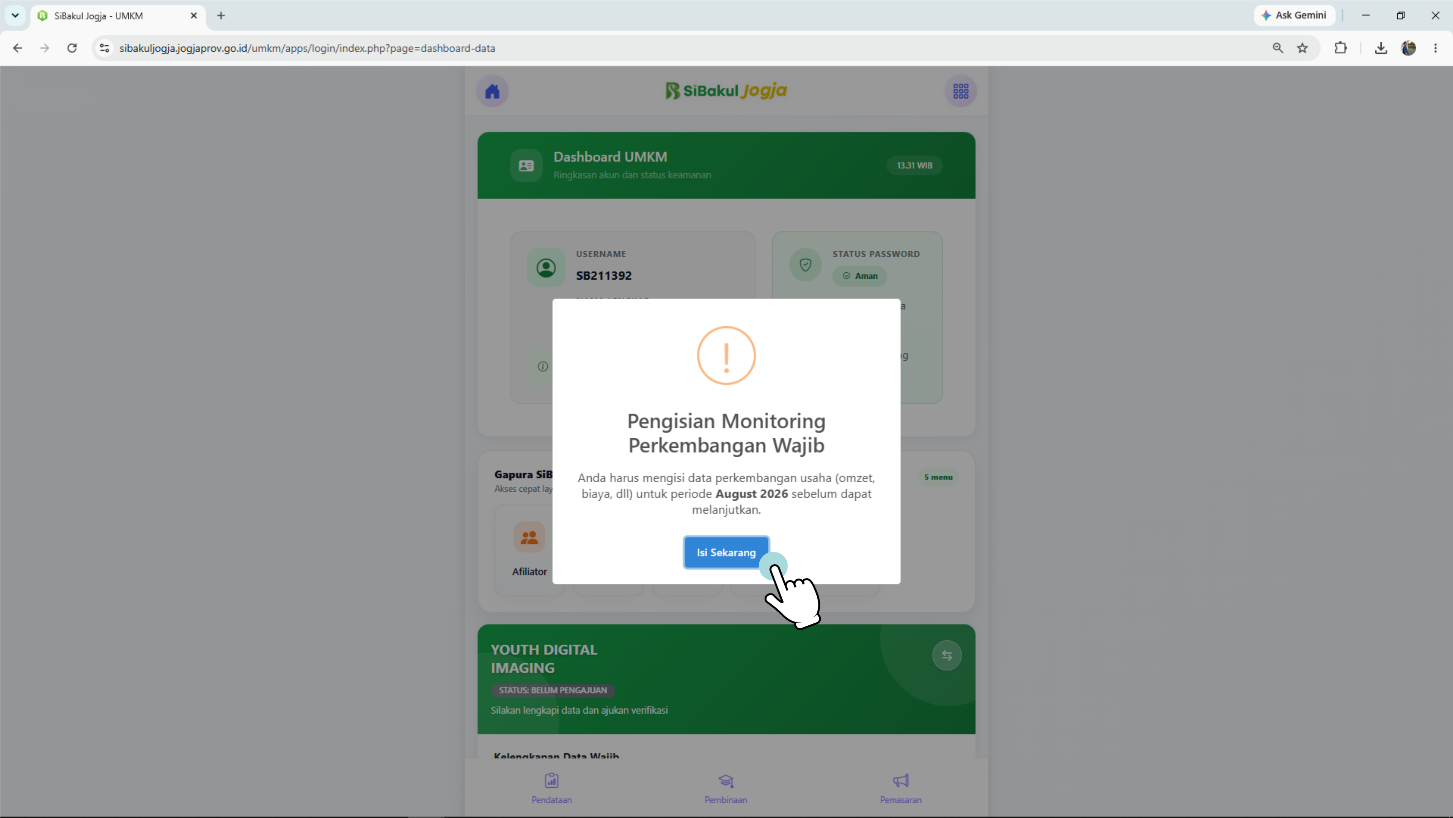Bookmark this page with the star icon
The image size is (1453, 818).
[x=1302, y=48]
